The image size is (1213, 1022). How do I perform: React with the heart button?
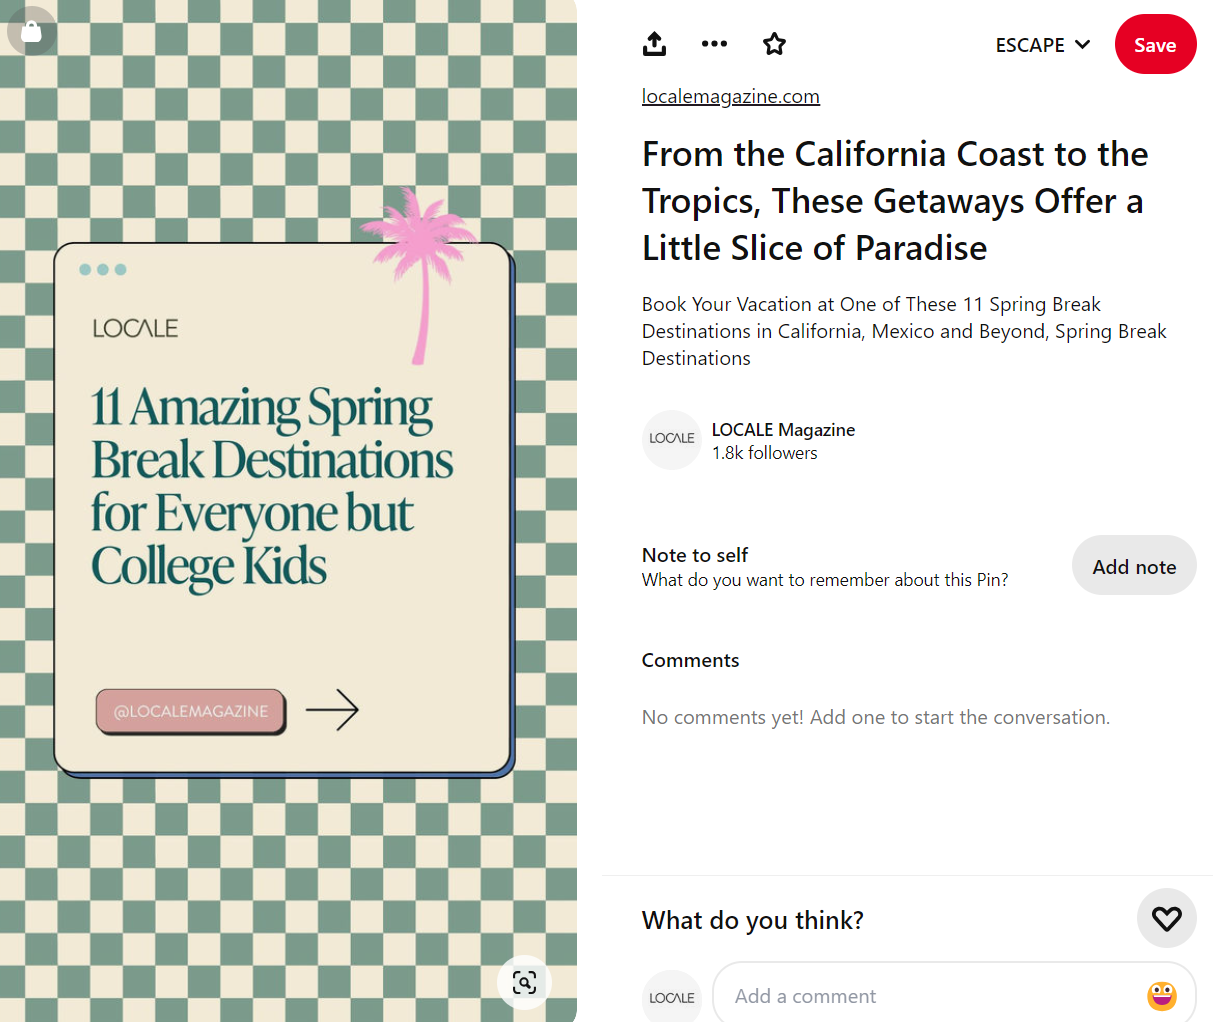(1166, 918)
